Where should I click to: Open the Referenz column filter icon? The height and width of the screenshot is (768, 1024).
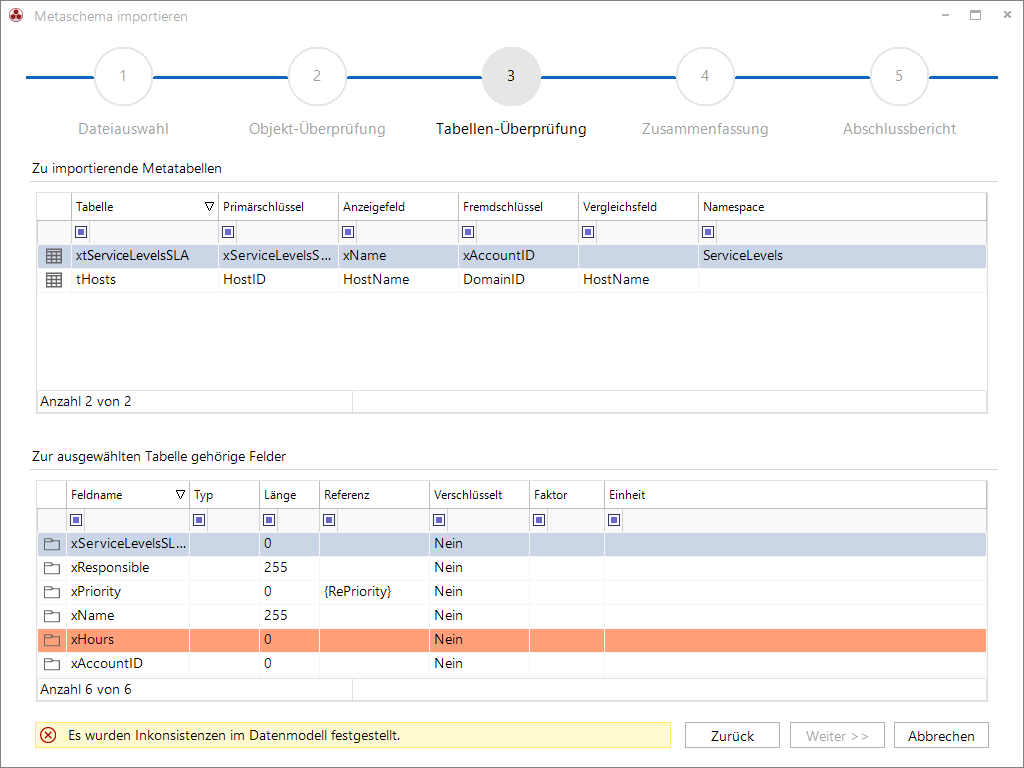(329, 520)
